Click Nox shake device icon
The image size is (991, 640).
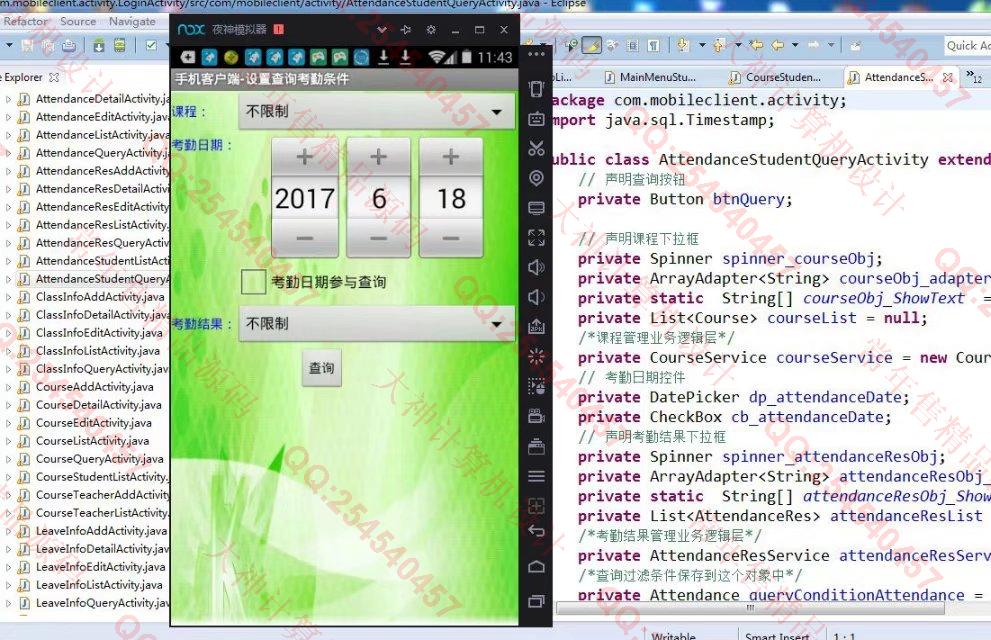point(536,88)
